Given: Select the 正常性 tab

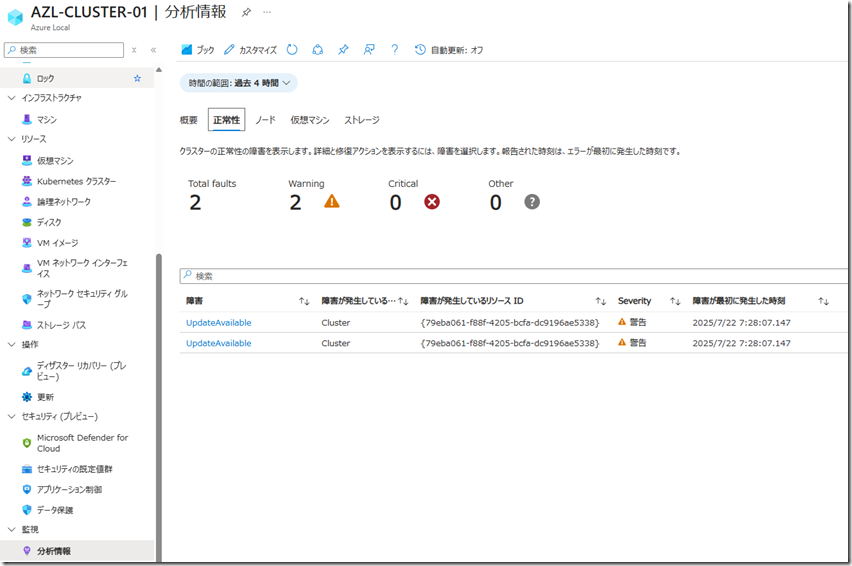Looking at the screenshot, I should (227, 120).
